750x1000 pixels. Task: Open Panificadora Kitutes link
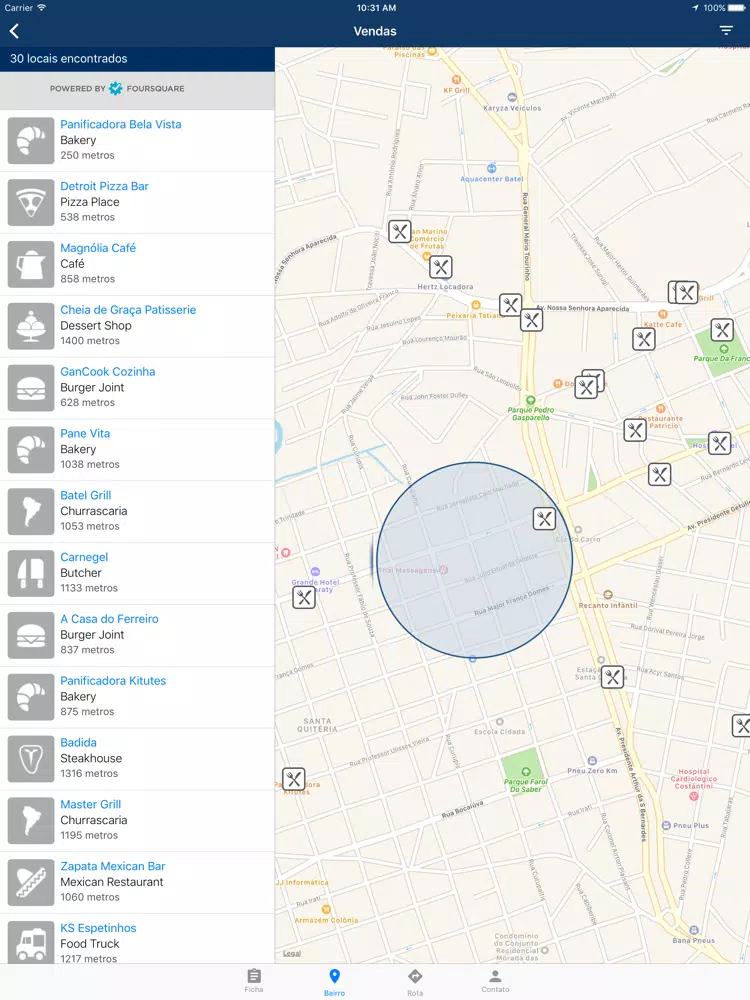(x=113, y=681)
